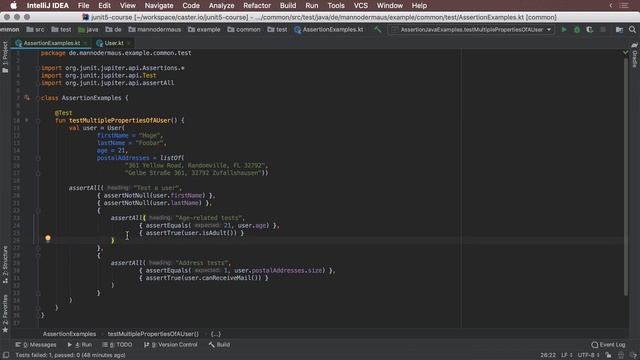Image resolution: width=640 pixels, height=360 pixels.
Task: Click the src breadcrumb folder
Action: pos(36,29)
